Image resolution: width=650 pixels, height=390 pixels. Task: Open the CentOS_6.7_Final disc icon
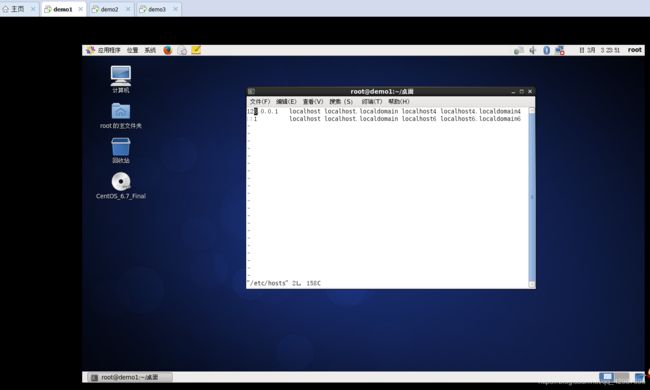121,185
